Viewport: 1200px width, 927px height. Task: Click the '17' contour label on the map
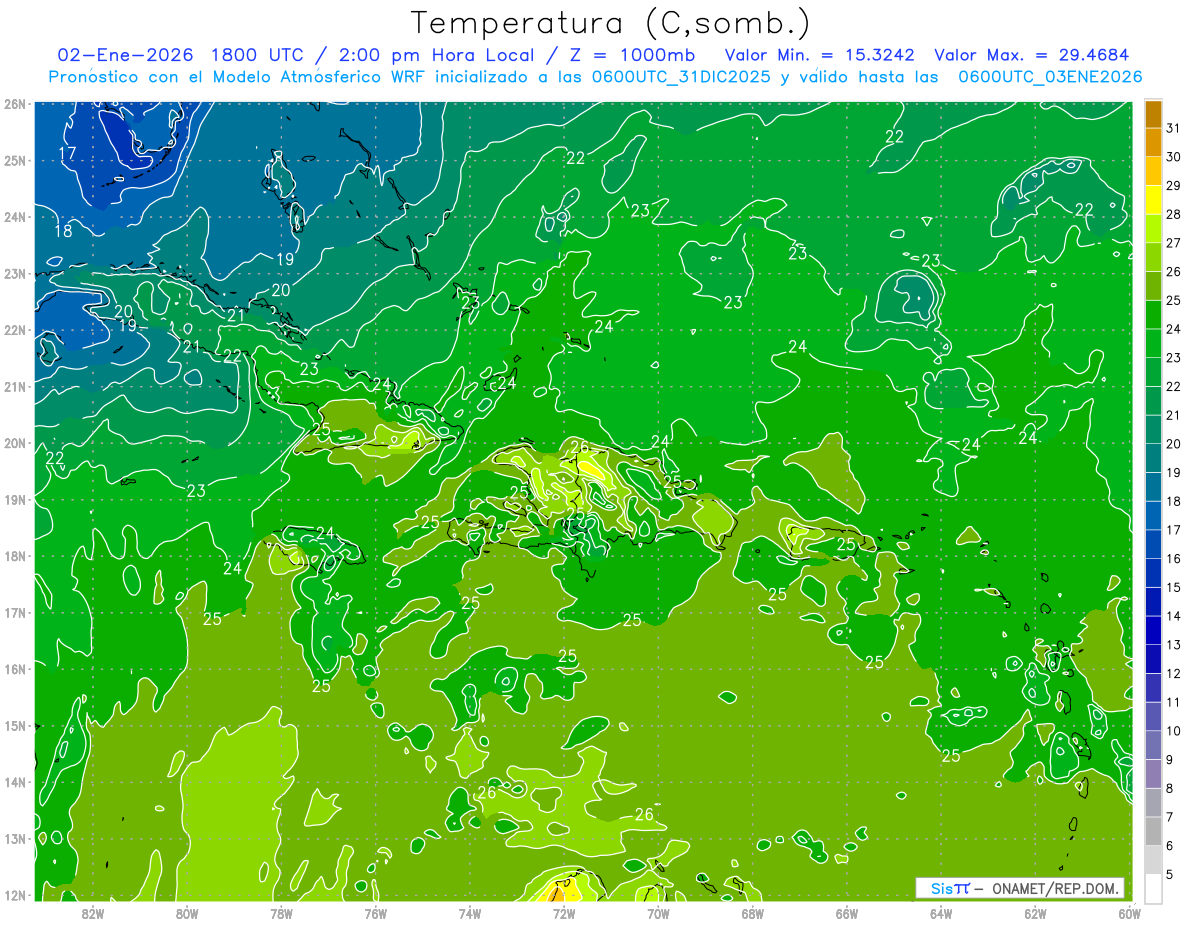[67, 153]
